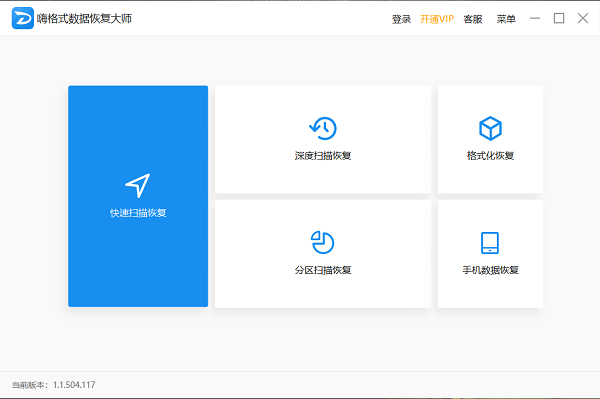600x399 pixels.
Task: Open the 深度扫描恢复 label
Action: click(x=323, y=156)
